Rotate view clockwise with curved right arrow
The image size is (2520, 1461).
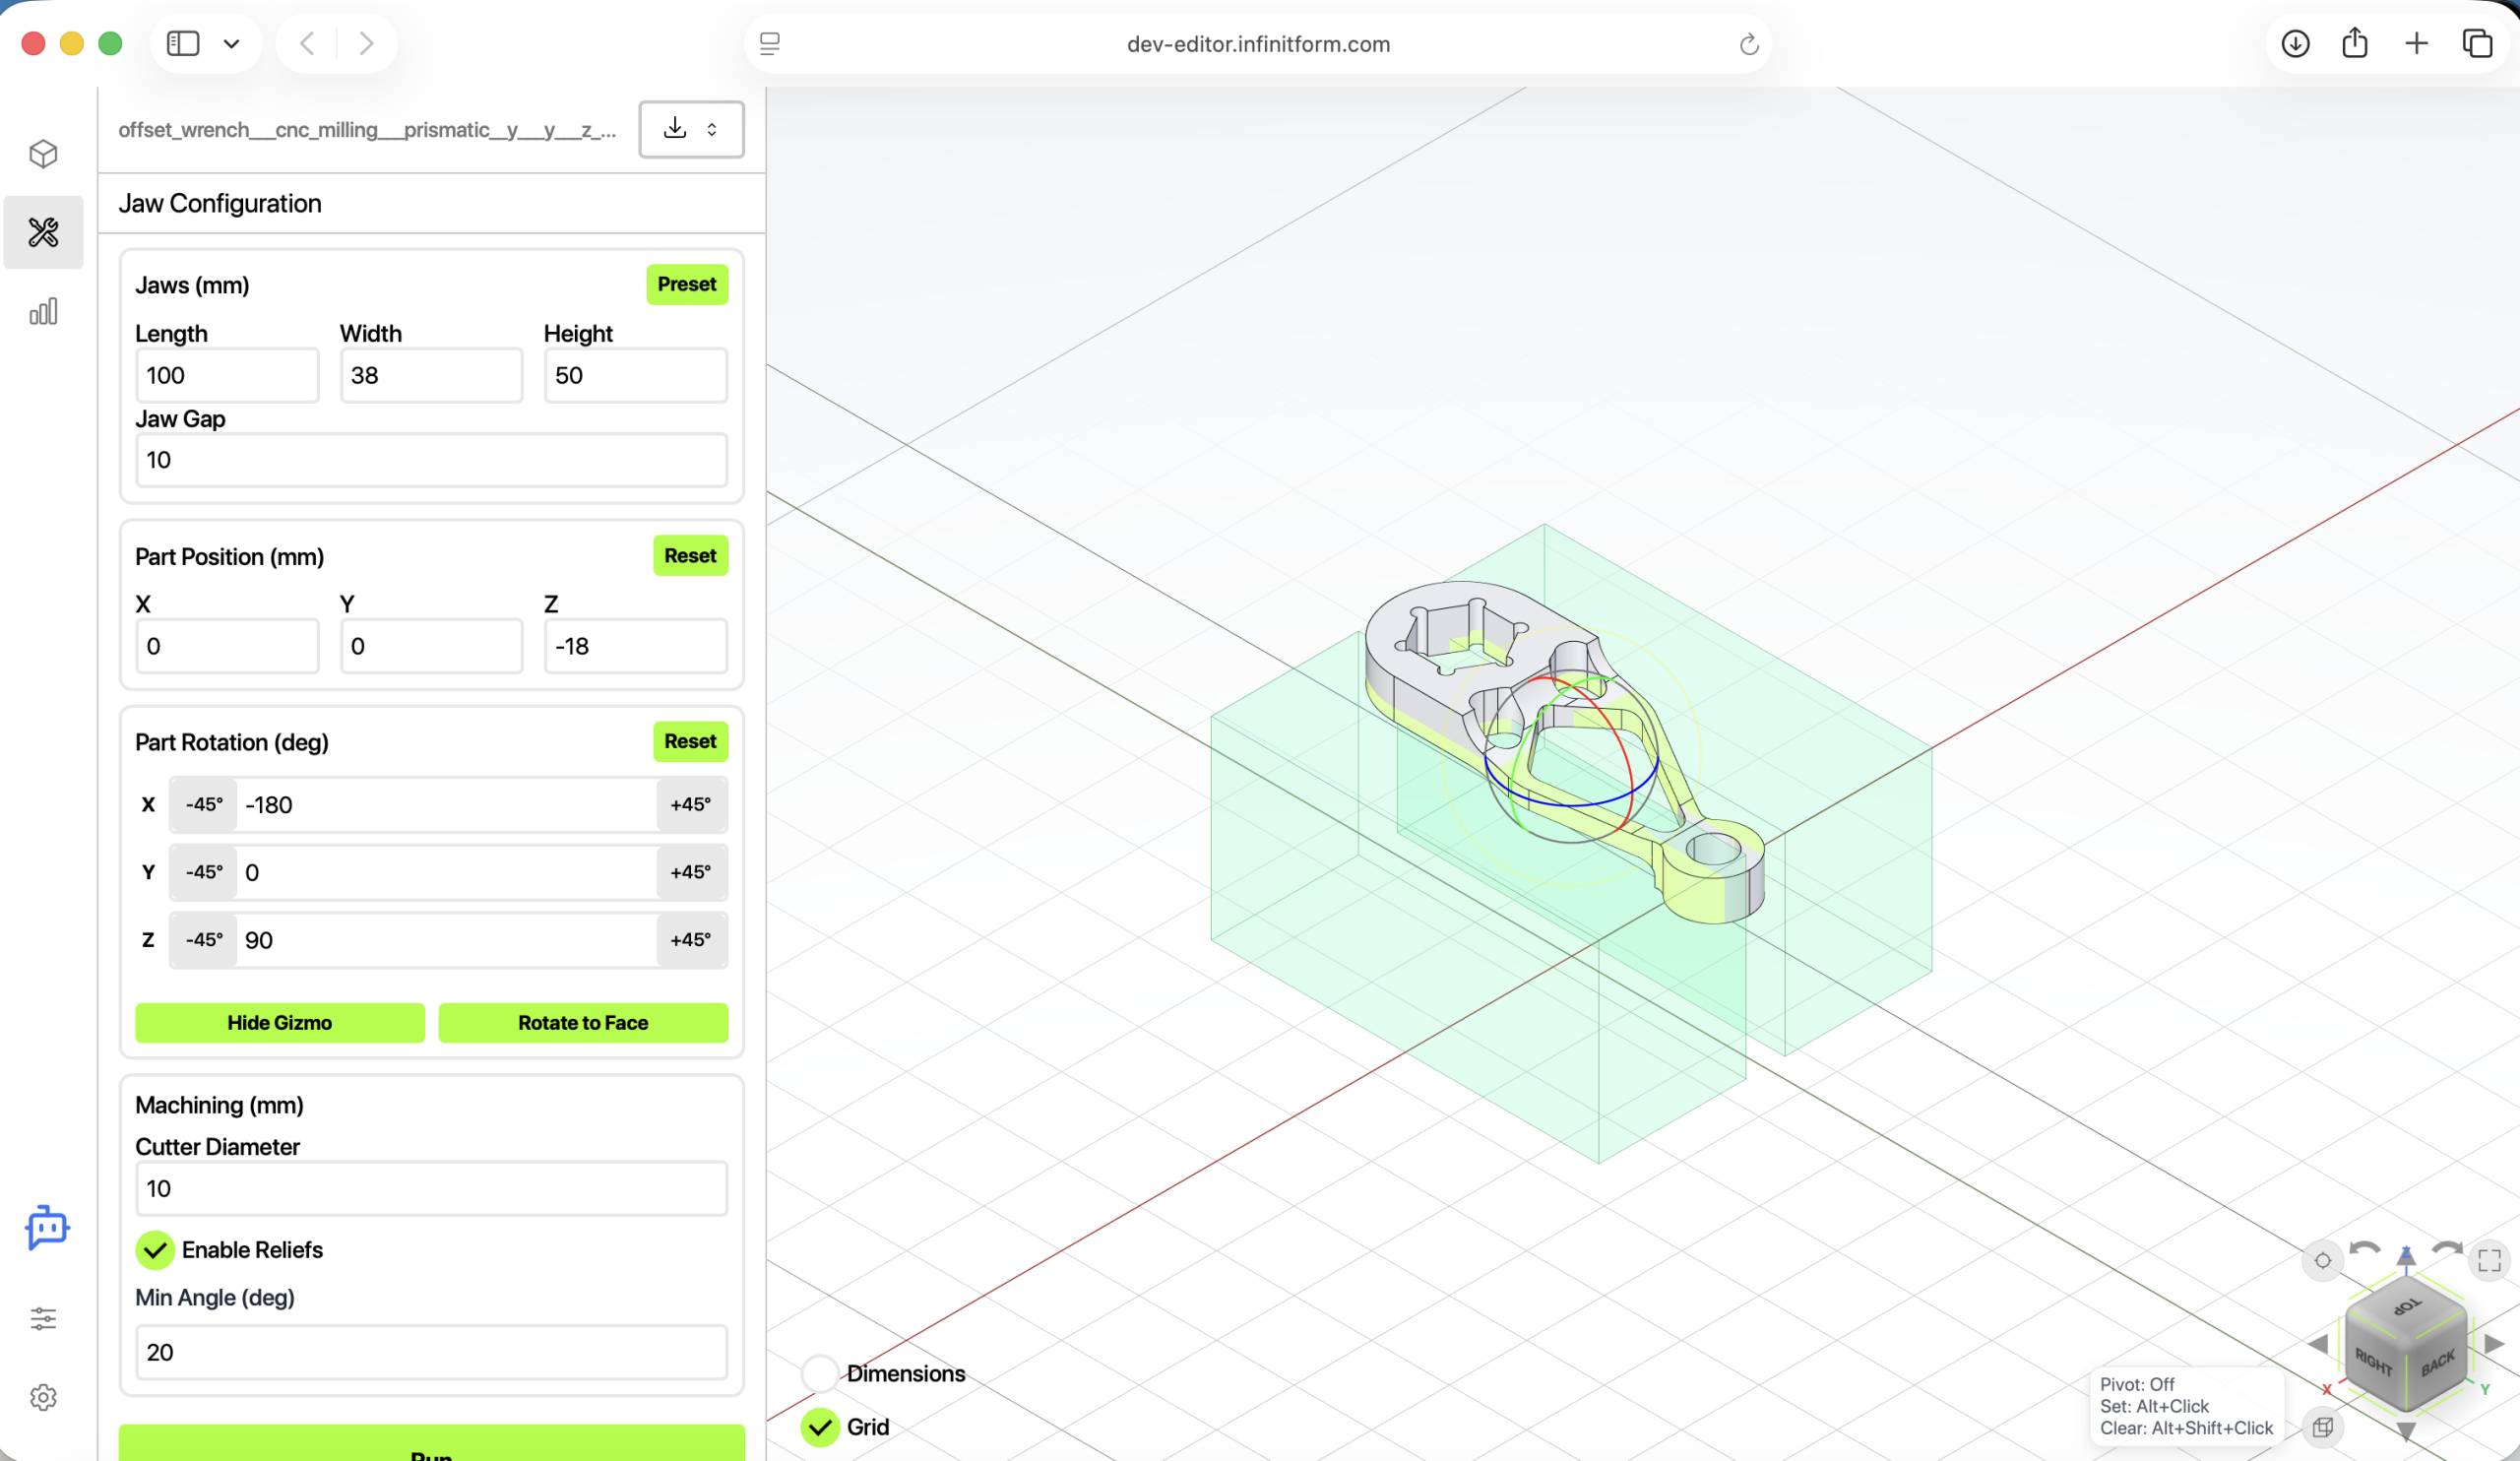[2447, 1248]
